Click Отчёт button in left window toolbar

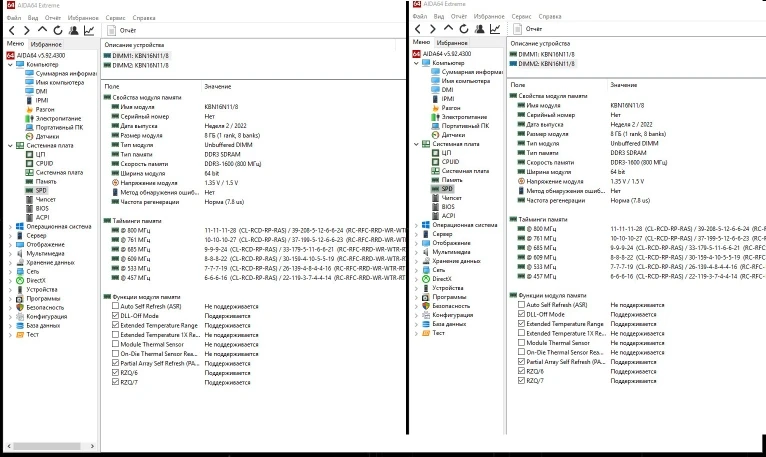click(122, 30)
